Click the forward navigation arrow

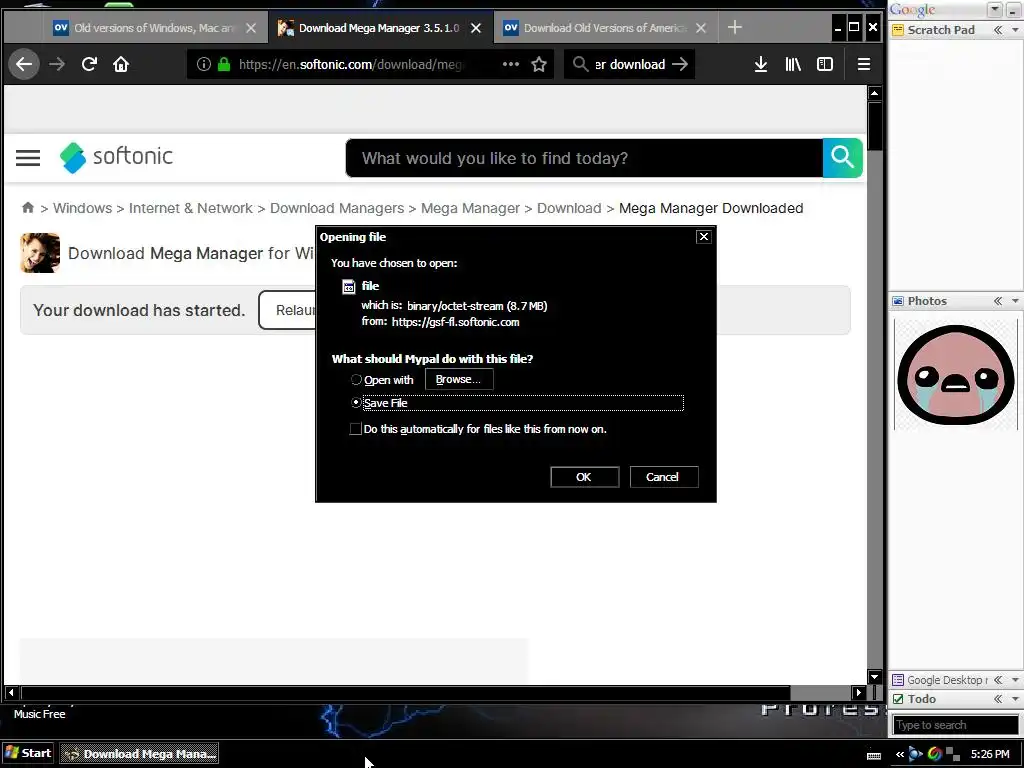57,64
